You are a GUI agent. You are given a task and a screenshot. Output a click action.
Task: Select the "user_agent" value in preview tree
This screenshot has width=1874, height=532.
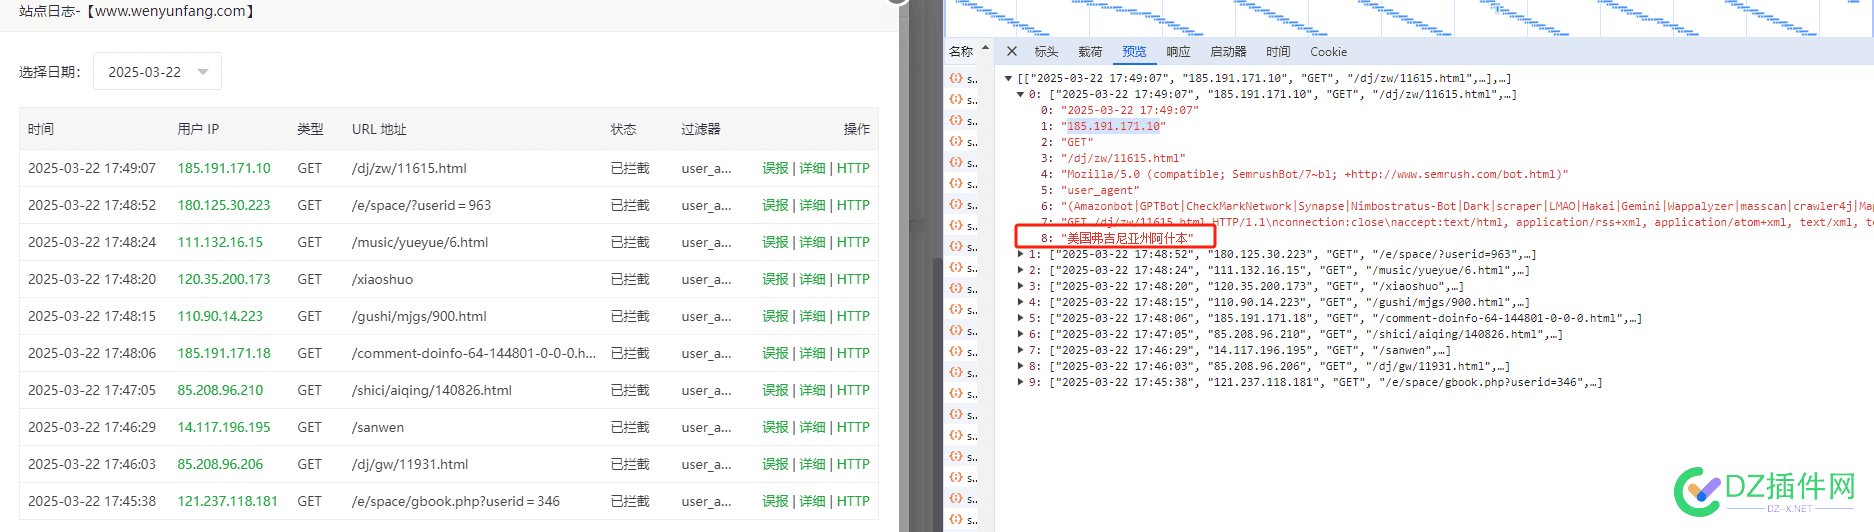[1099, 190]
